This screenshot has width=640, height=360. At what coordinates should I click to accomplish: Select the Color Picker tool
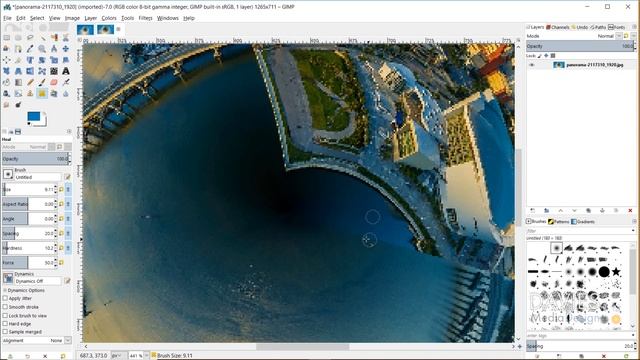[30, 49]
